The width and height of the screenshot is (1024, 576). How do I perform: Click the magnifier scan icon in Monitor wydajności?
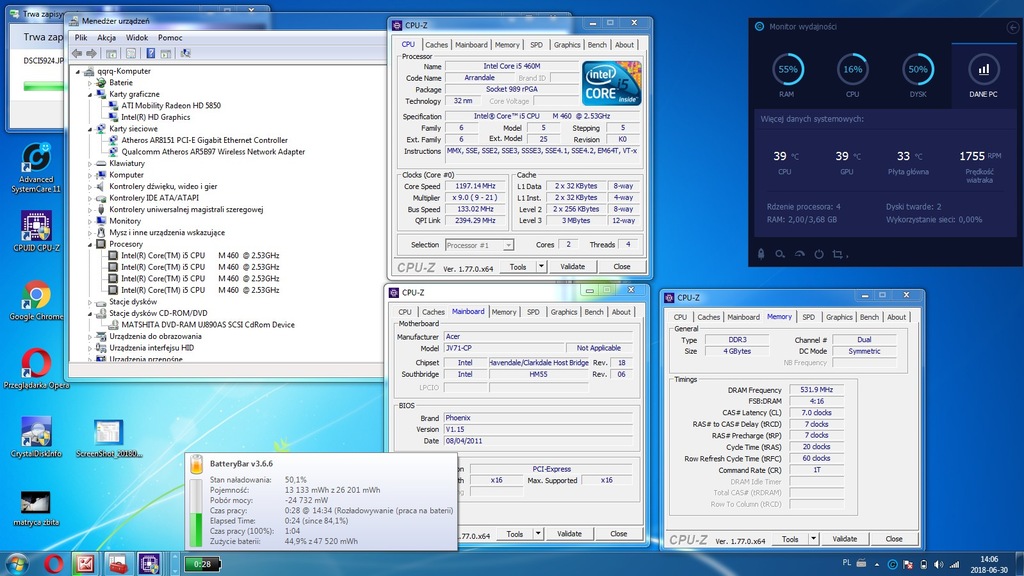click(780, 254)
